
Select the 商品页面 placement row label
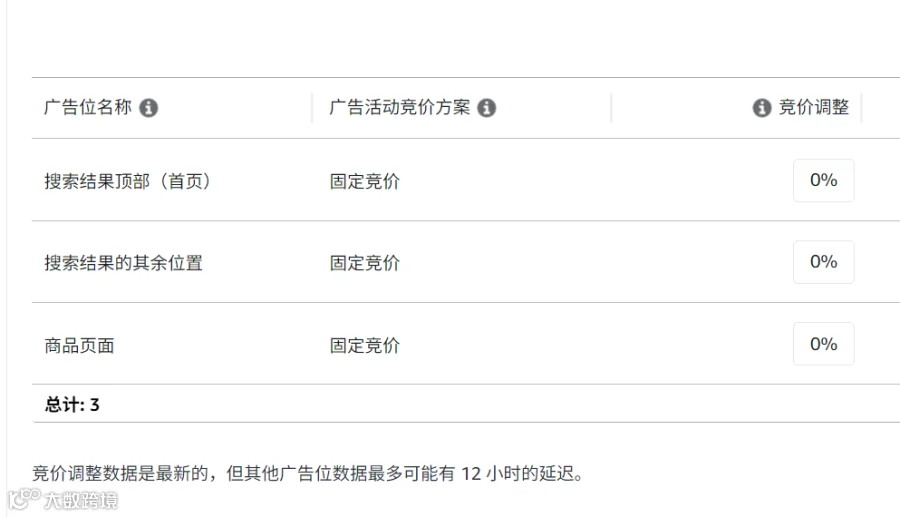(79, 346)
